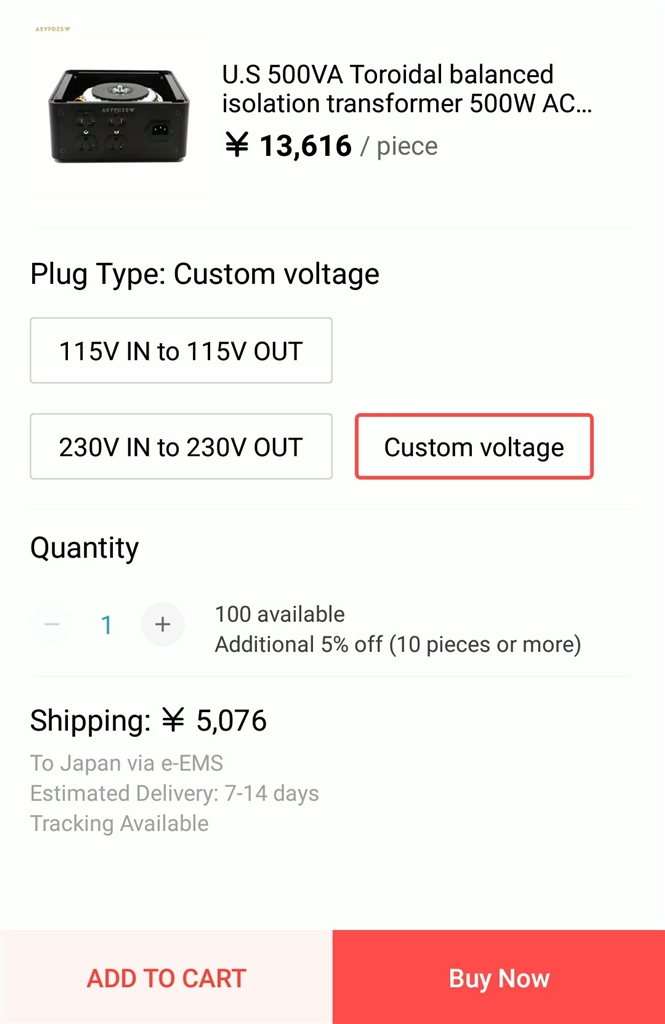The width and height of the screenshot is (665, 1024).
Task: Click the Estimated Delivery: 7-14 days text
Action: pos(175,794)
